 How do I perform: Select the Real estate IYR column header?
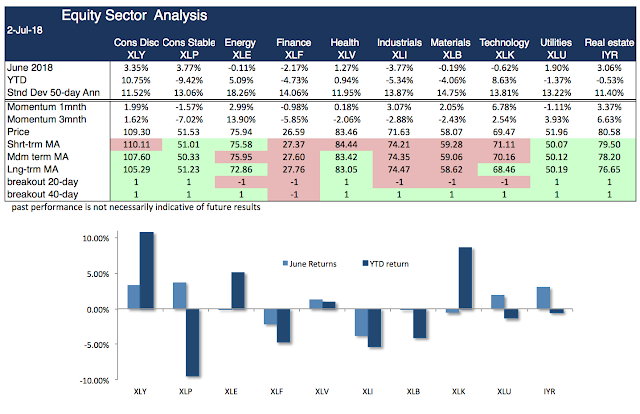[x=602, y=47]
